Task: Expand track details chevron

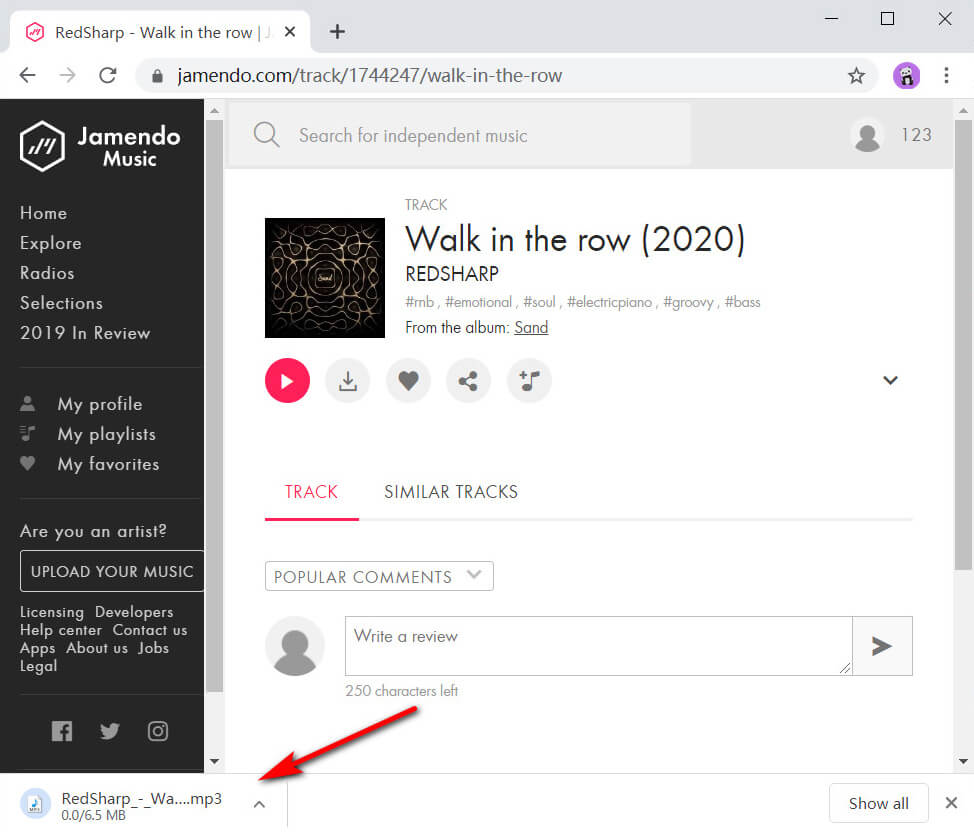Action: point(890,380)
